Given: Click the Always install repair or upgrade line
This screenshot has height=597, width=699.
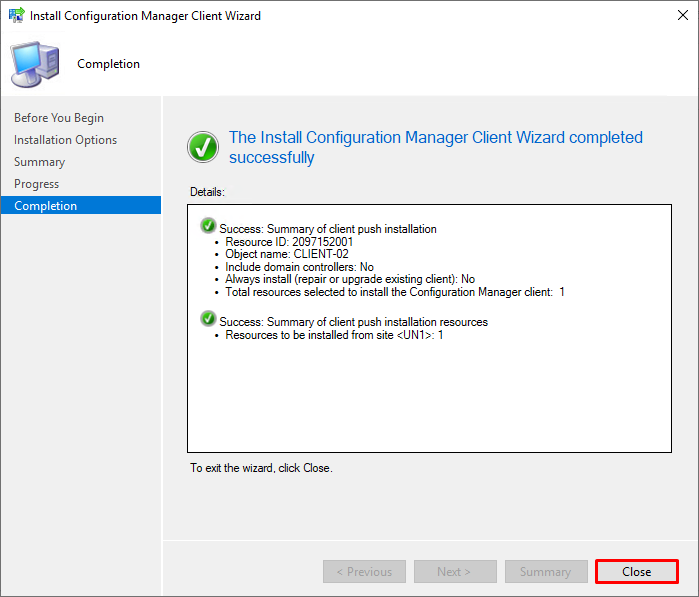Looking at the screenshot, I should [x=350, y=279].
